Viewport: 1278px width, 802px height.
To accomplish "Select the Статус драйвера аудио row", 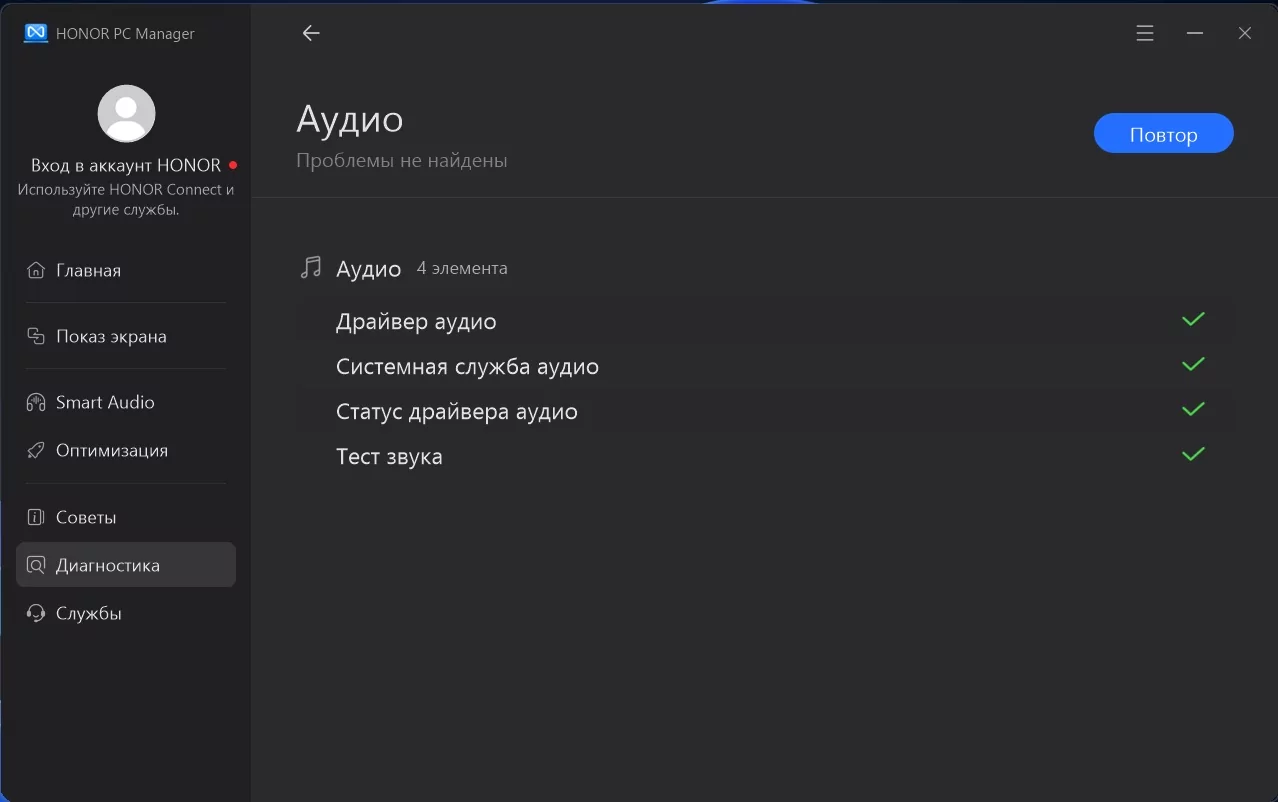I will click(457, 412).
